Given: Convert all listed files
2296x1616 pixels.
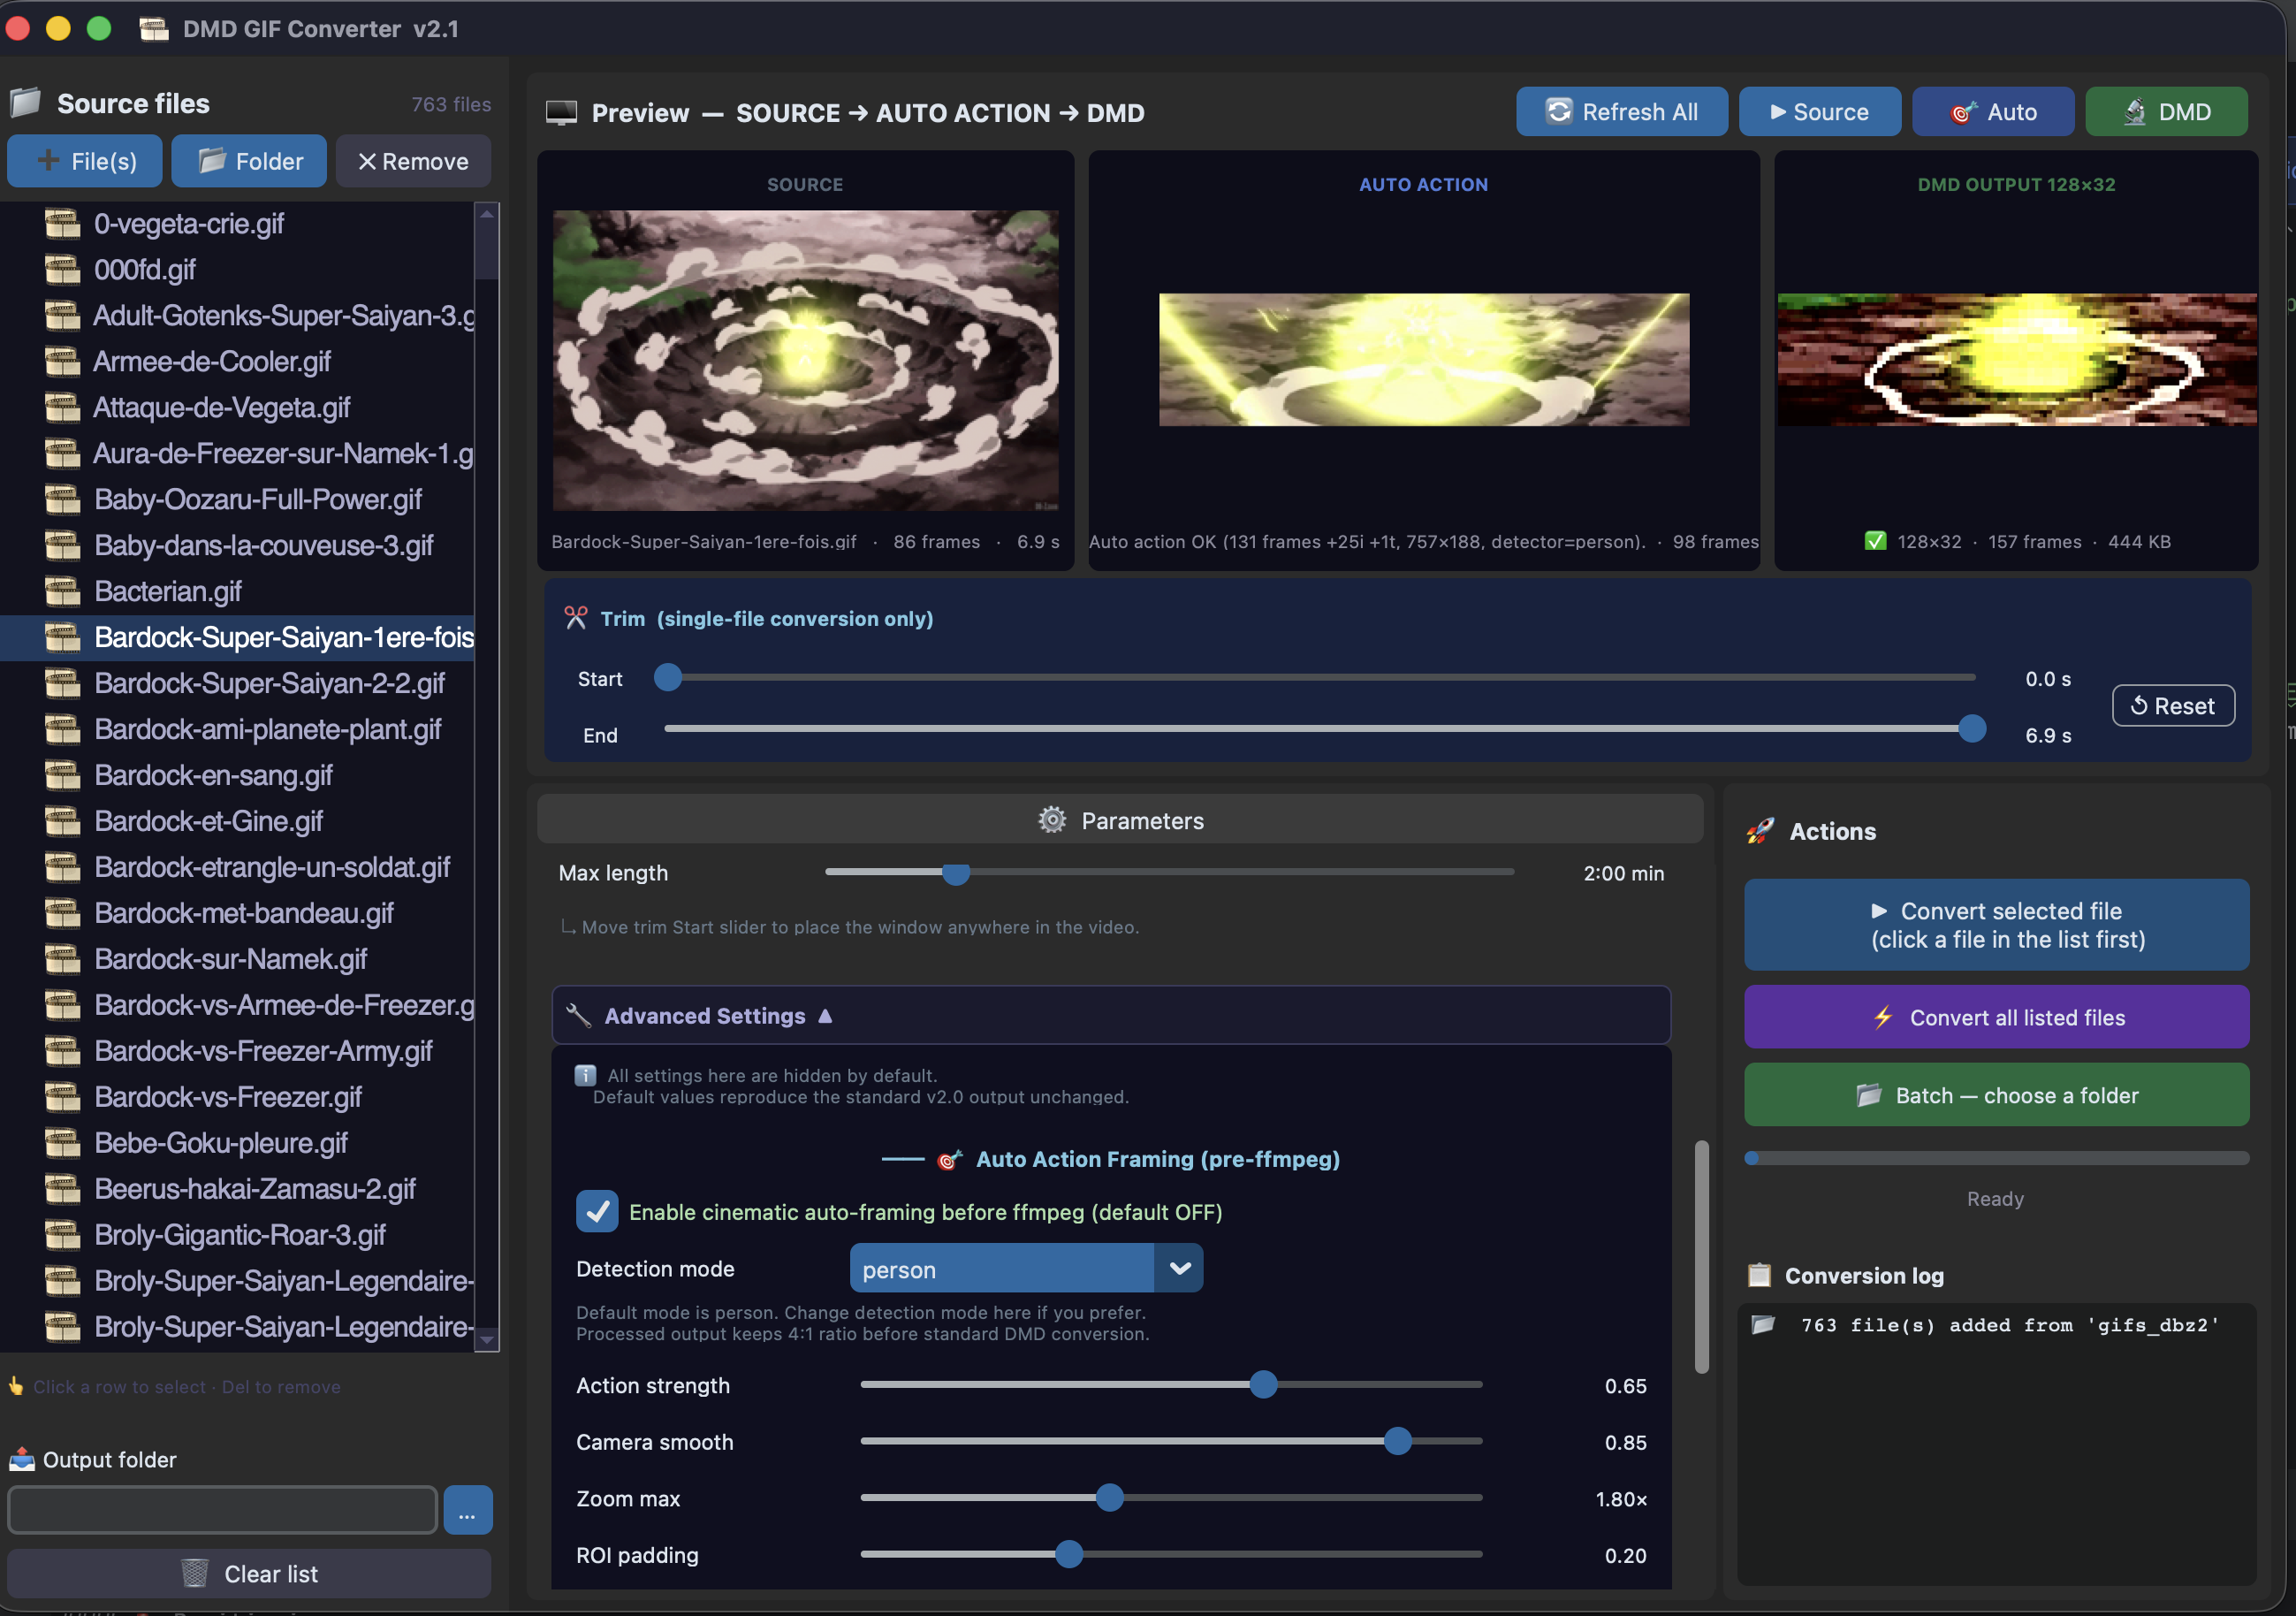Looking at the screenshot, I should [x=1996, y=1017].
